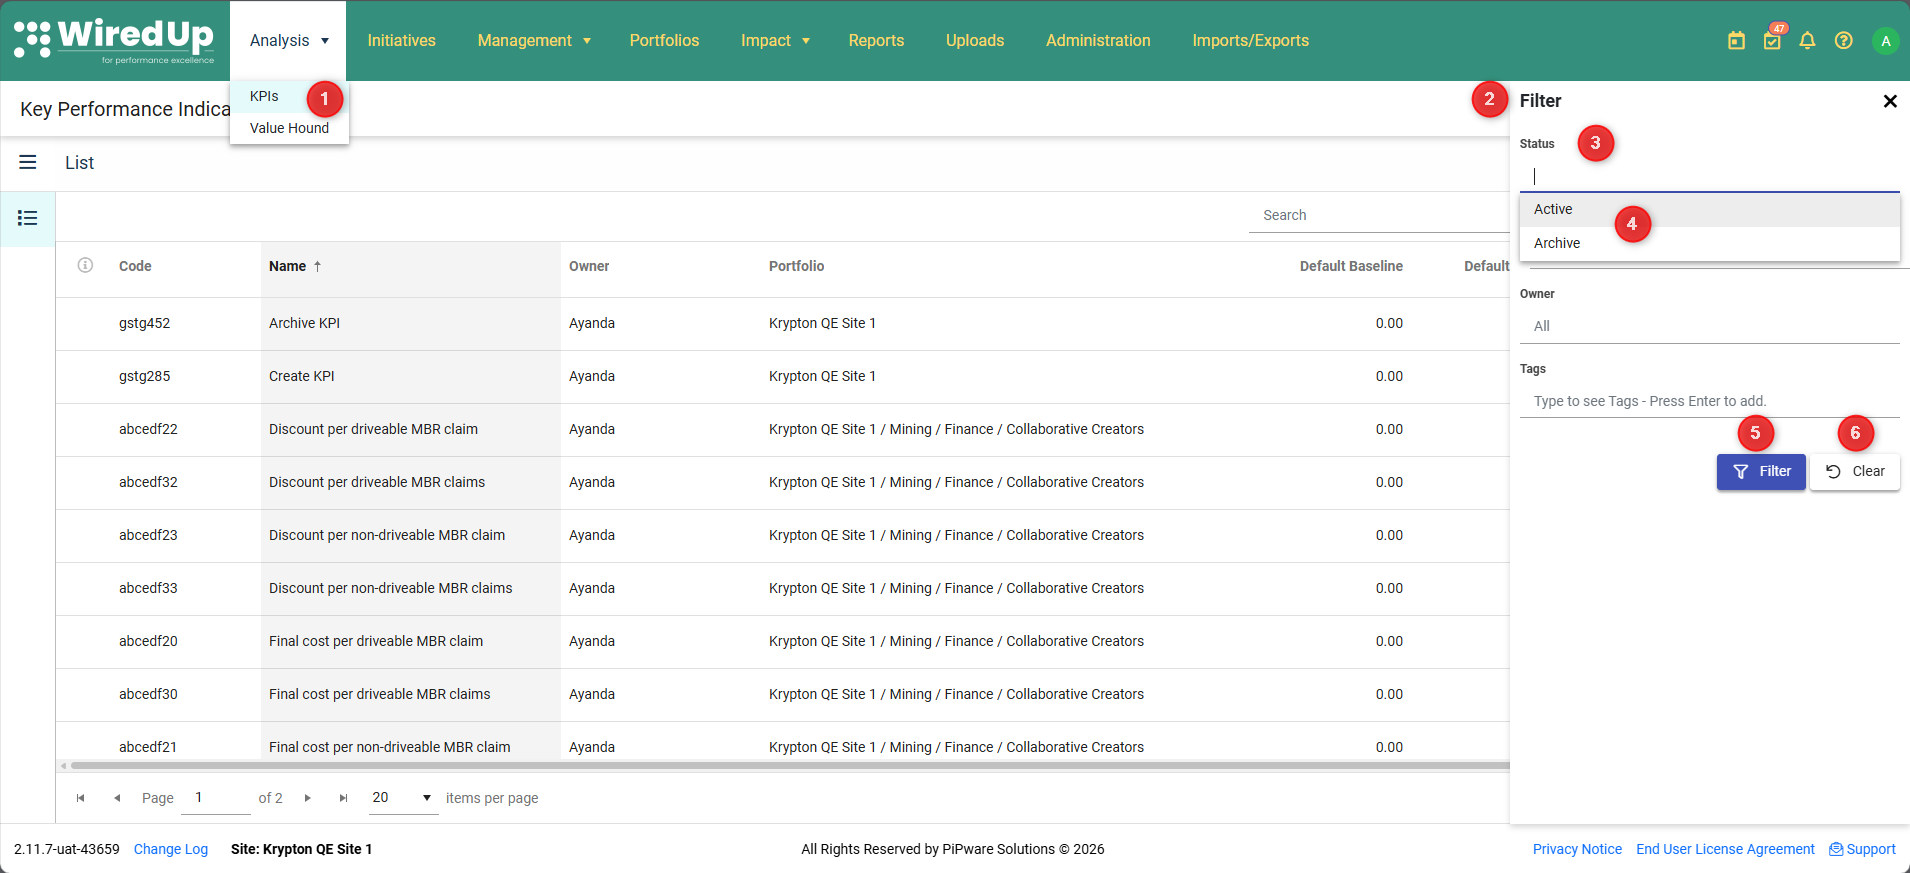This screenshot has width=1910, height=873.
Task: Sort by the Portfolio column header
Action: click(796, 266)
